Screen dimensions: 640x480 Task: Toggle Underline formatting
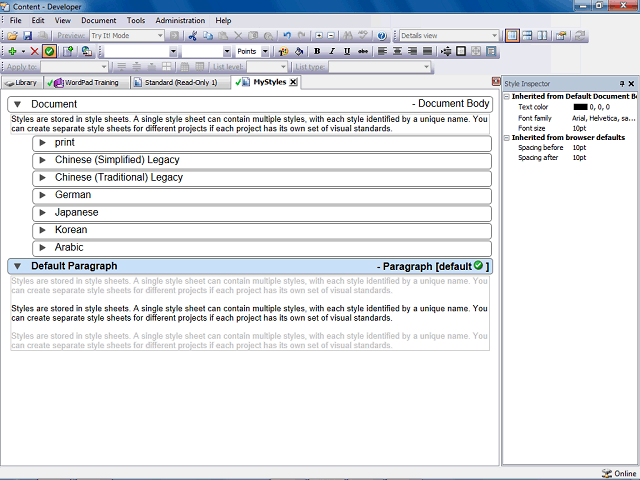pos(347,51)
